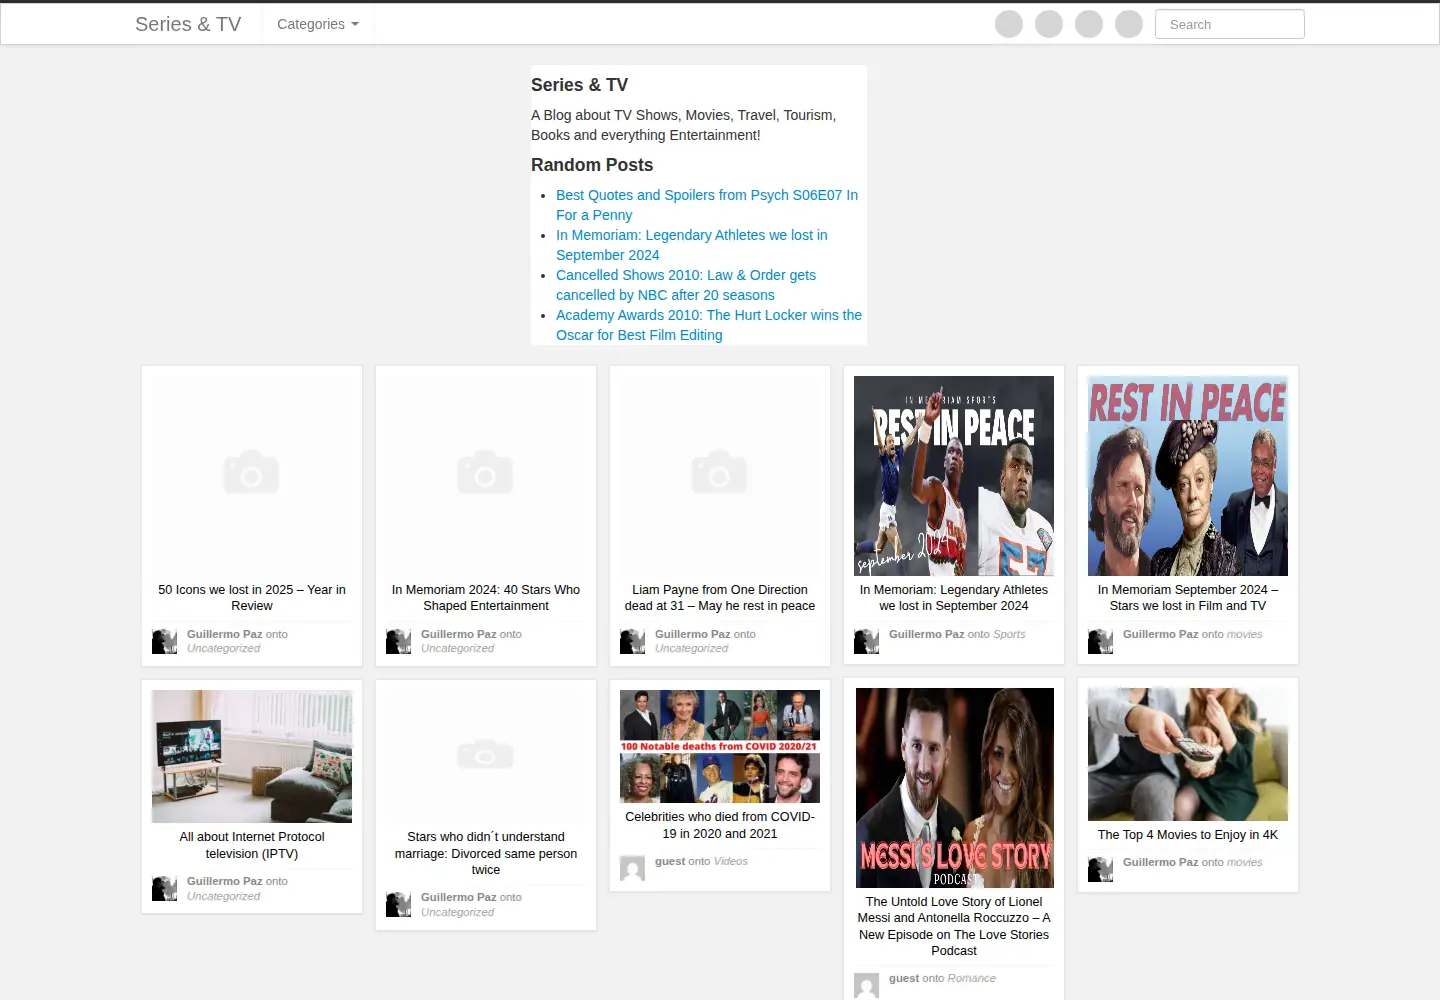
Task: Click the round navbar icon nearest the Search box
Action: [1129, 24]
